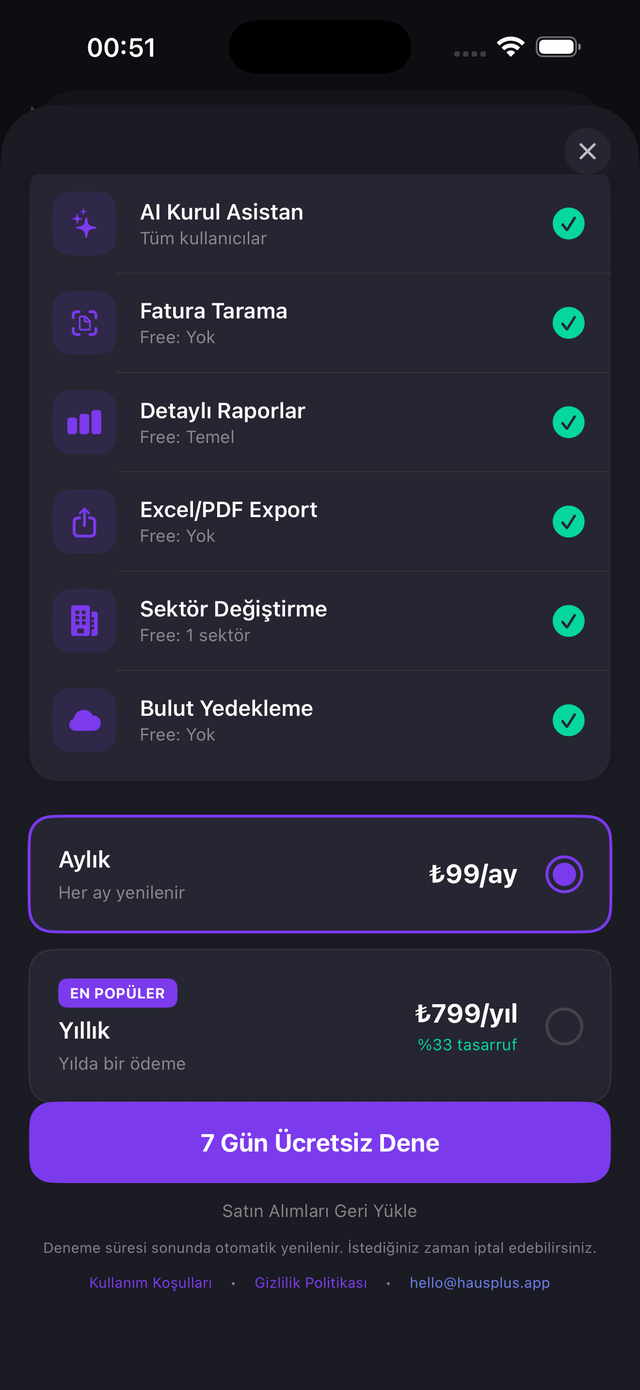Screen dimensions: 640x1390
Task: Tap the Excel/PDF Export share icon
Action: 85,522
